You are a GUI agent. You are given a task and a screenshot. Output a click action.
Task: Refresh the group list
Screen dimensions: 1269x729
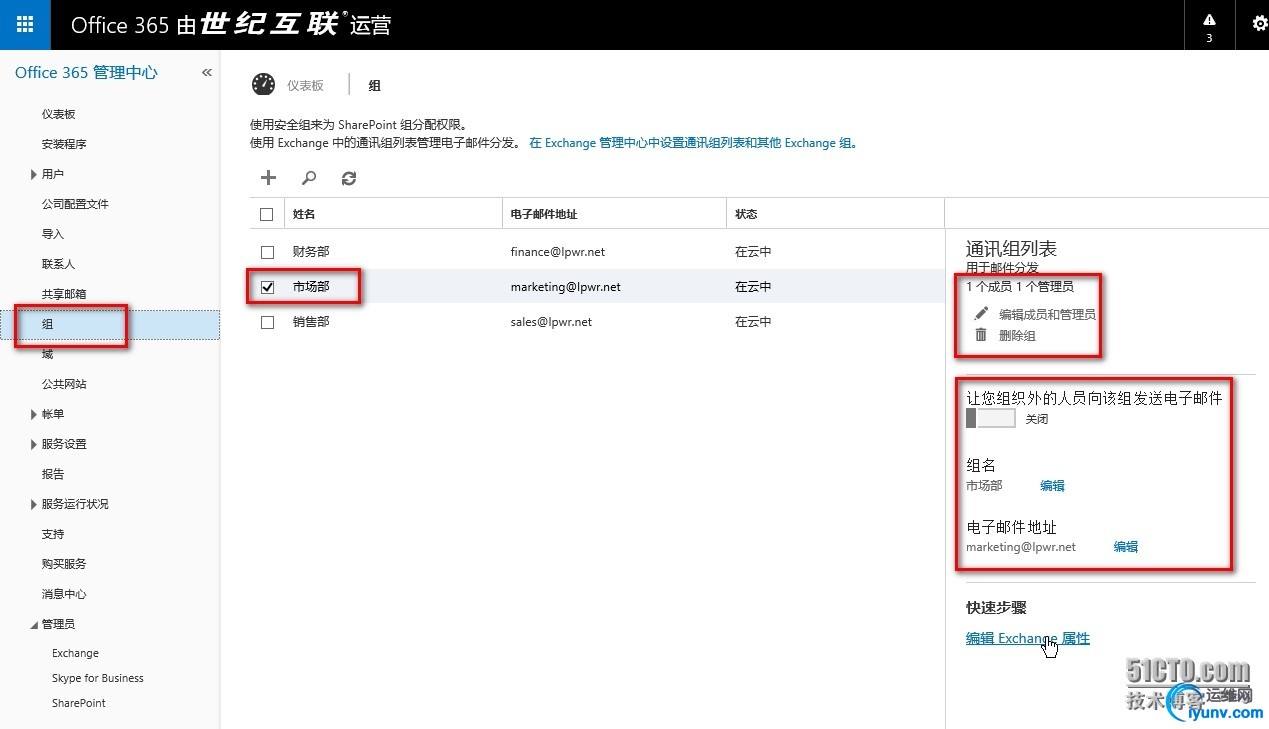click(x=348, y=178)
